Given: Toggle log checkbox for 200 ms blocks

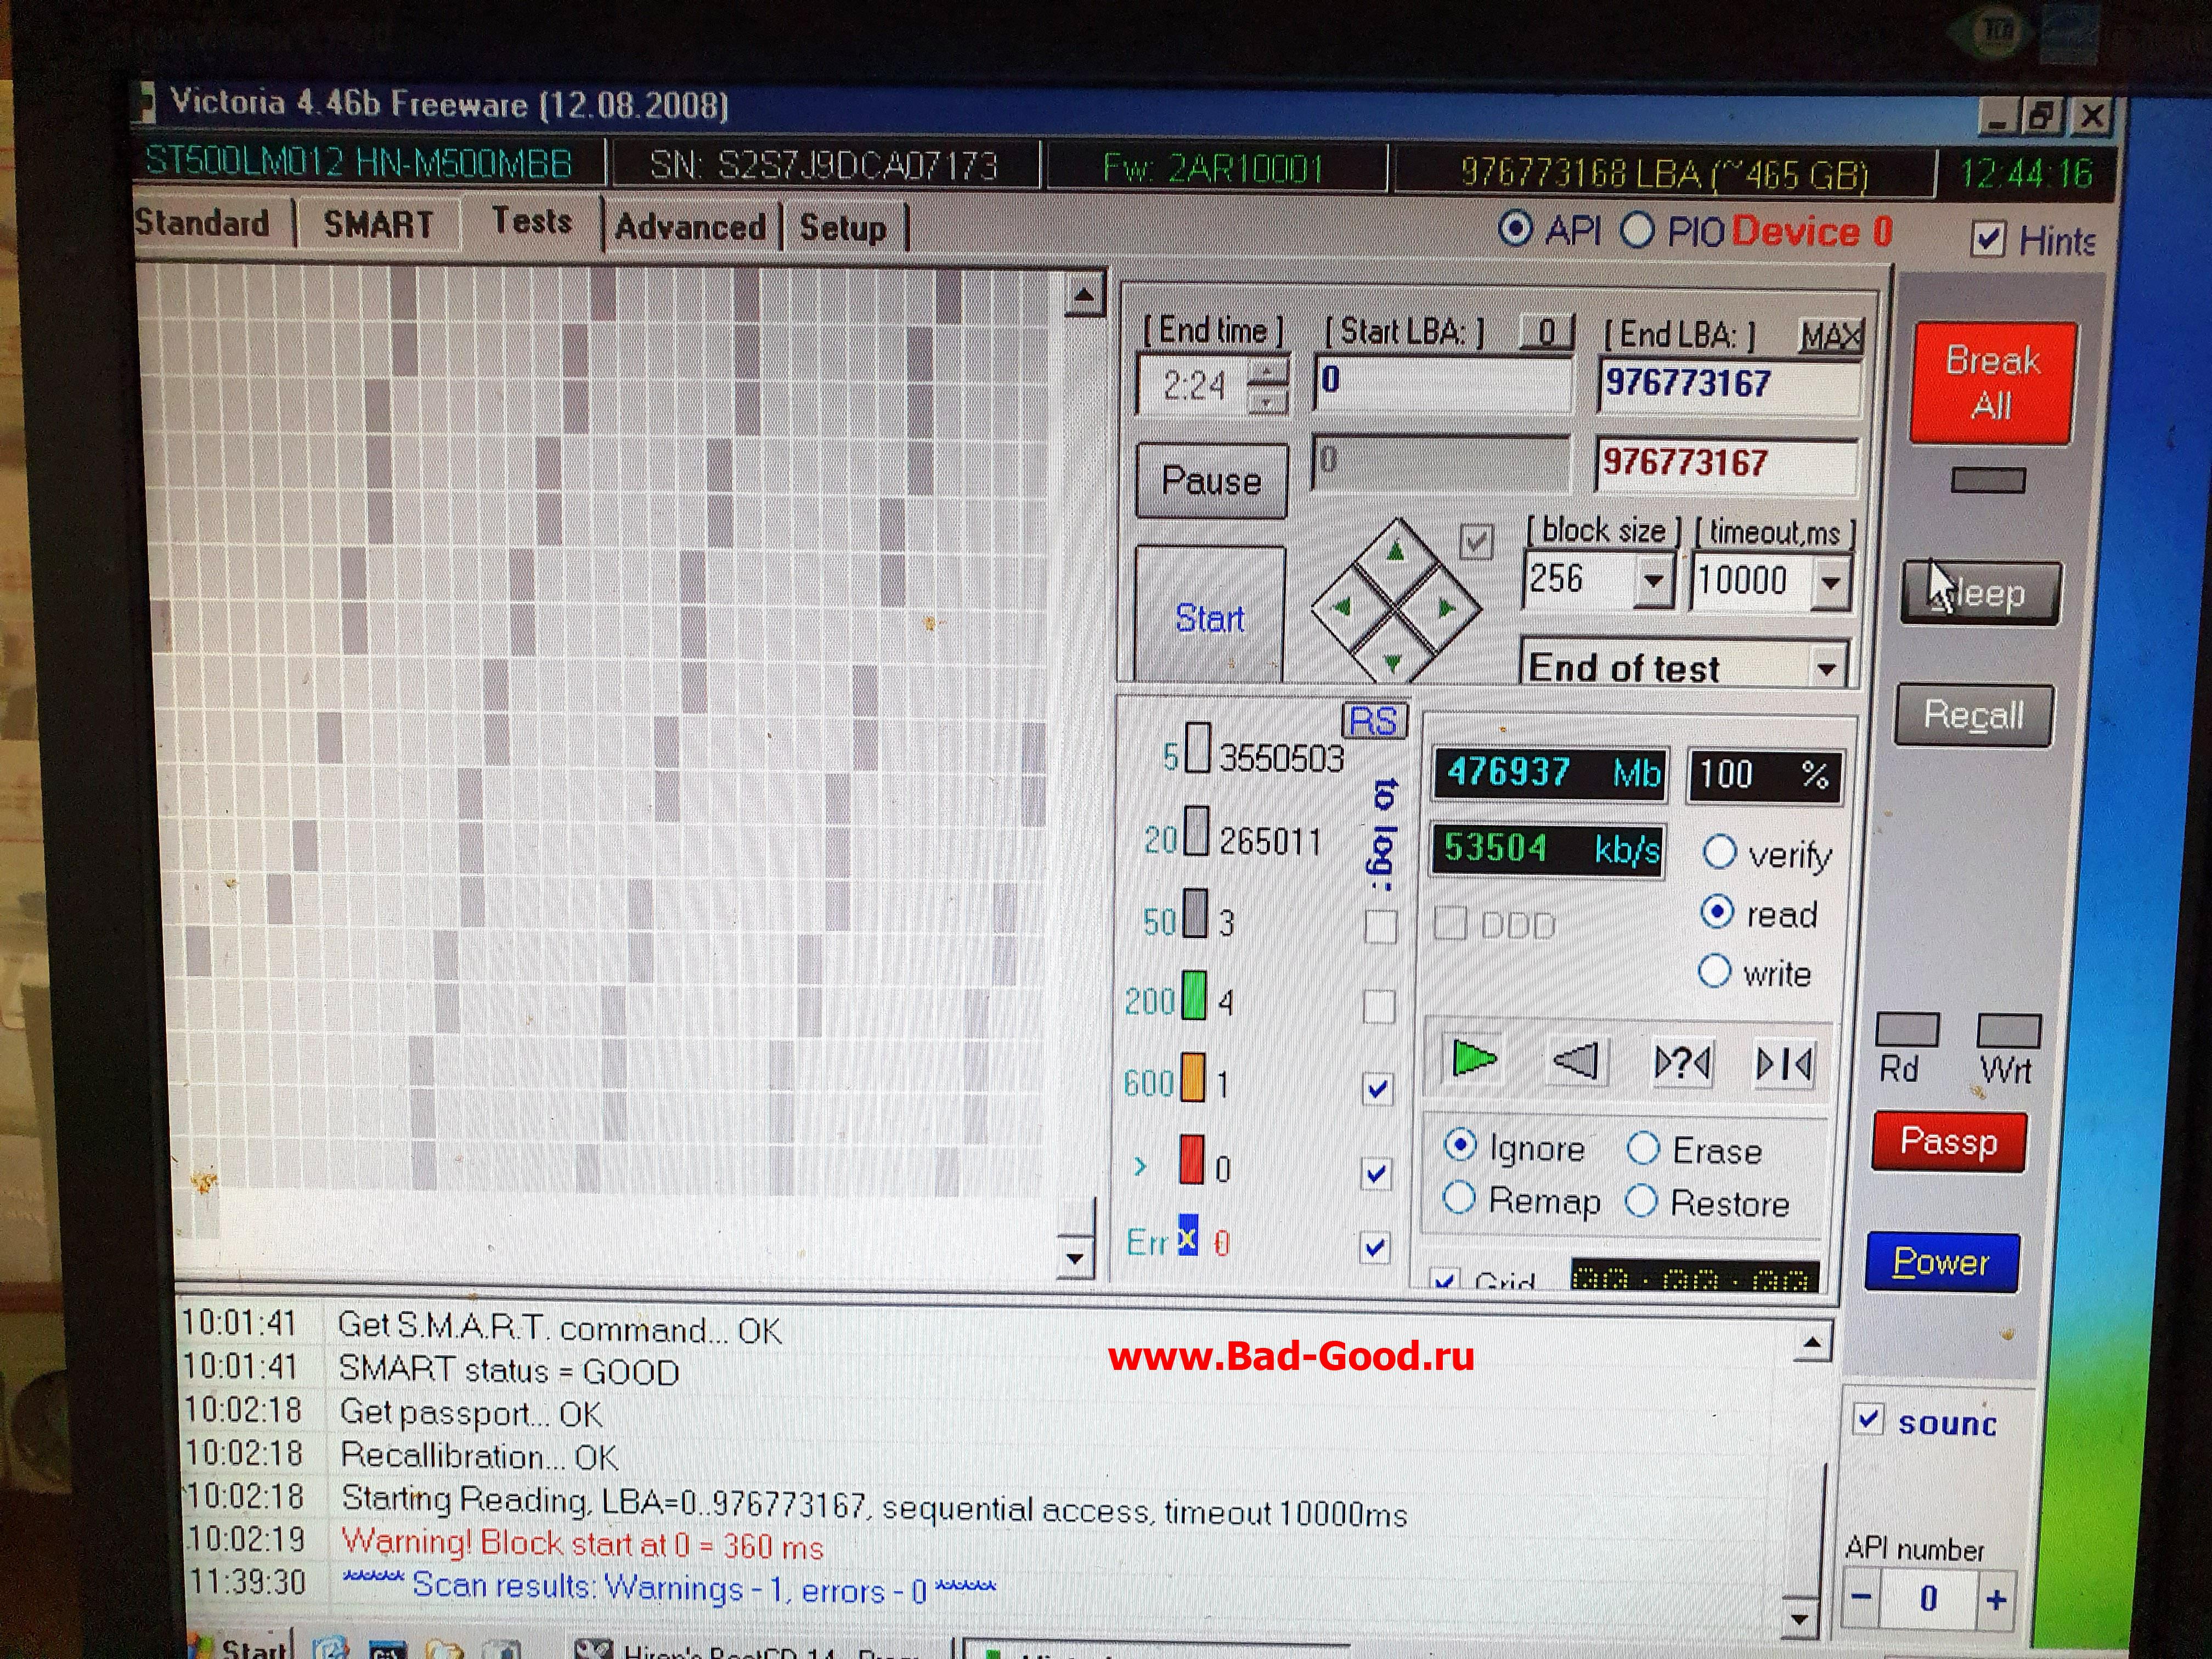Looking at the screenshot, I should pos(1379,1006).
